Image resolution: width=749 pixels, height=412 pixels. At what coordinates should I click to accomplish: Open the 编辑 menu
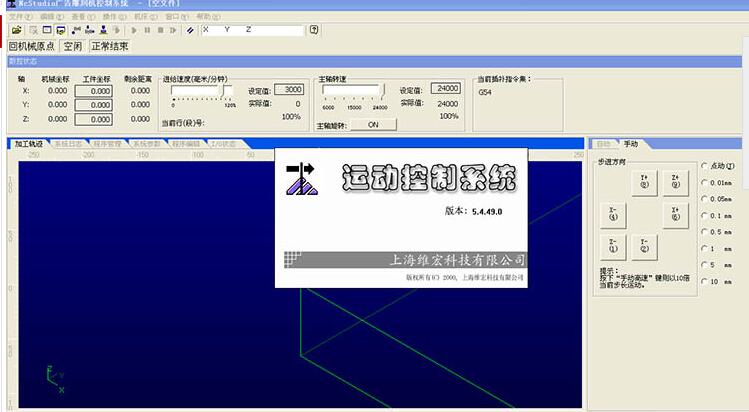(52, 17)
